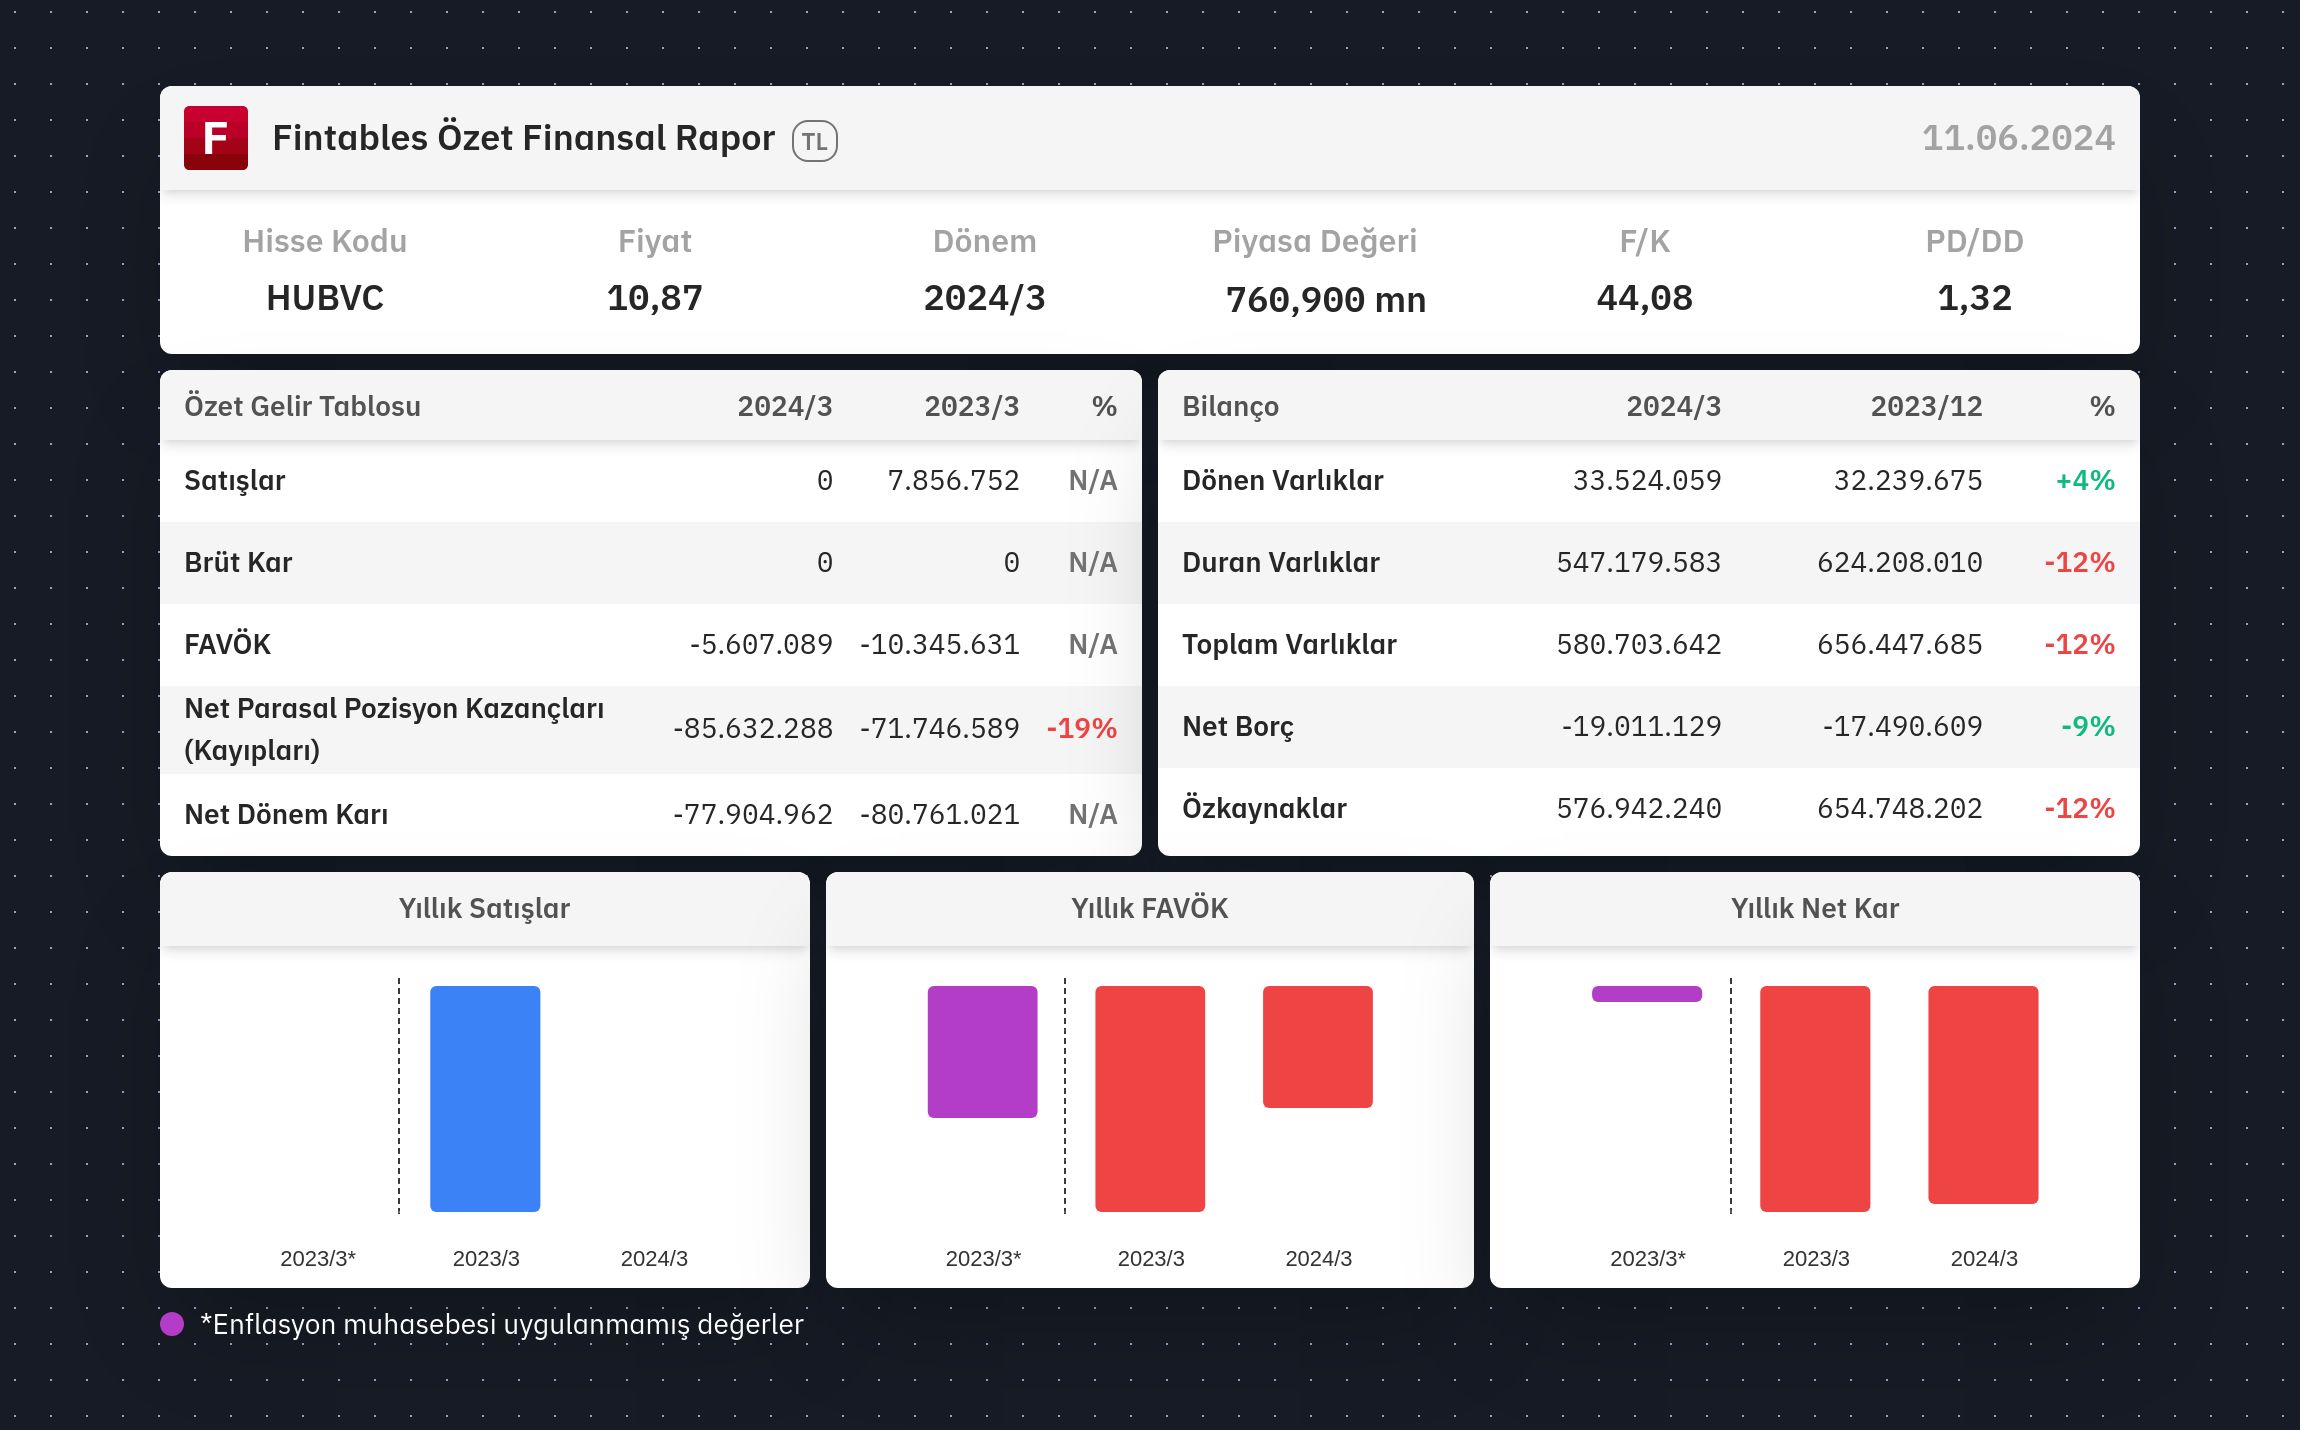Viewport: 2300px width, 1430px height.
Task: Click the FAVÖK value -10.345.631
Action: 940,644
